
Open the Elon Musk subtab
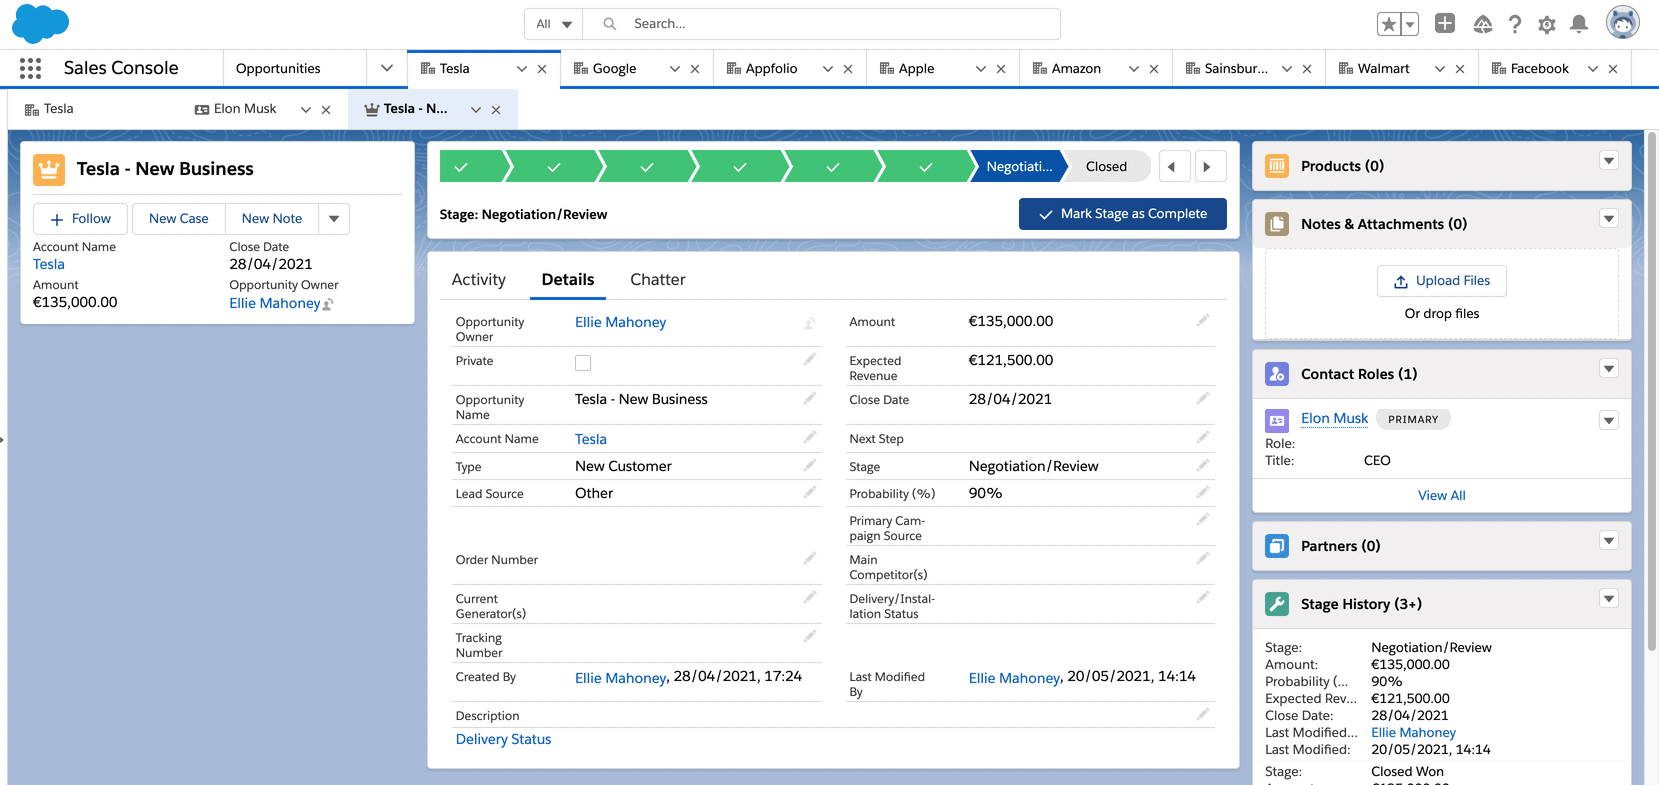[245, 109]
